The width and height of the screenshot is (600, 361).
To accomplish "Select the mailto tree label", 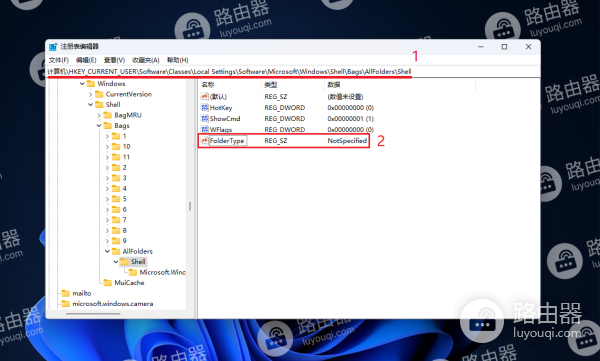I will tap(82, 293).
